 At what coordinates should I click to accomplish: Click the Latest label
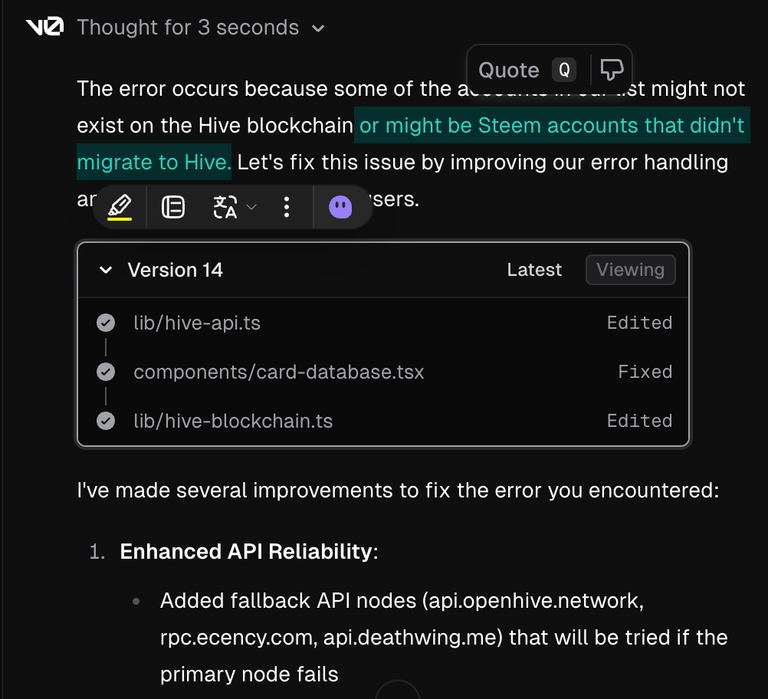534,270
